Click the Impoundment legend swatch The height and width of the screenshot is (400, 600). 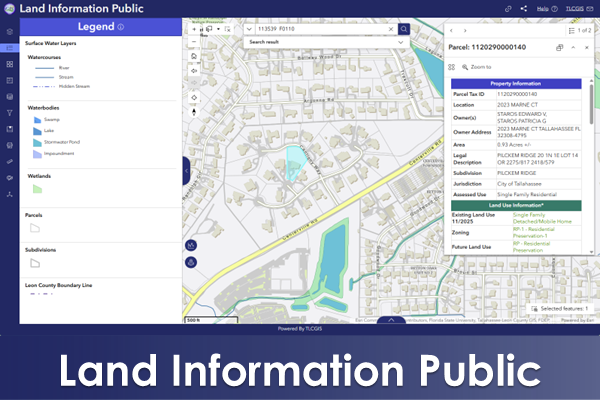[x=37, y=154]
